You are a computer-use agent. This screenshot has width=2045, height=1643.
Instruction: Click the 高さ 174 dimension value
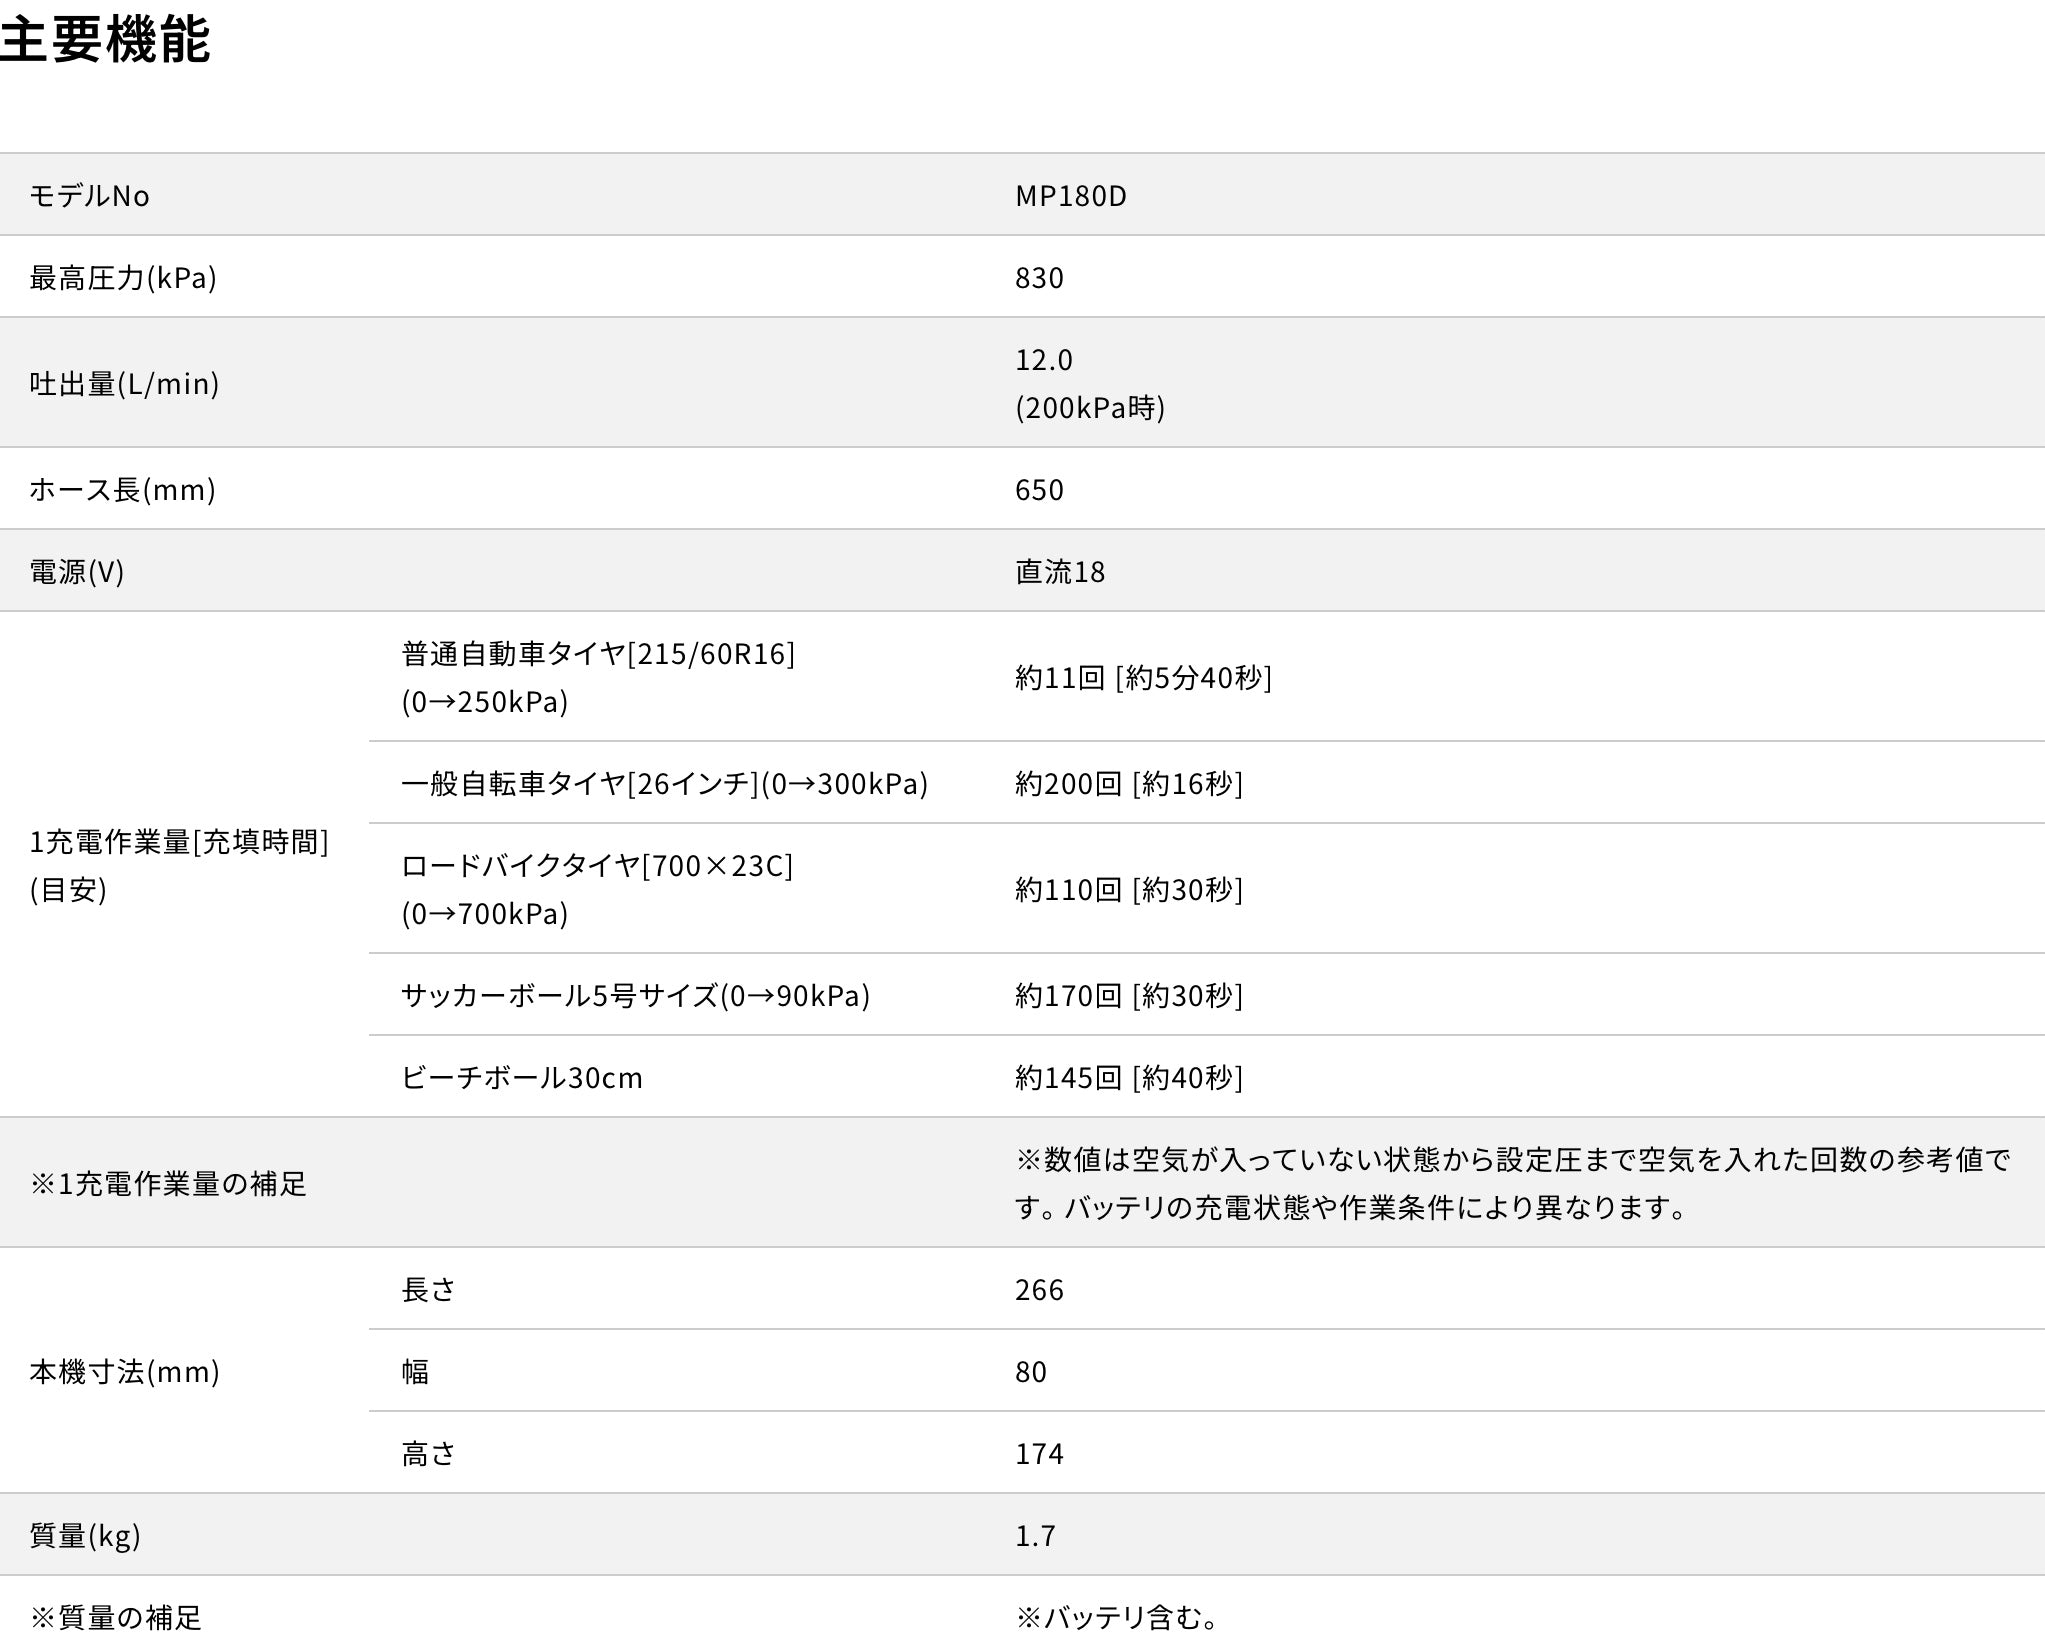pos(1037,1454)
